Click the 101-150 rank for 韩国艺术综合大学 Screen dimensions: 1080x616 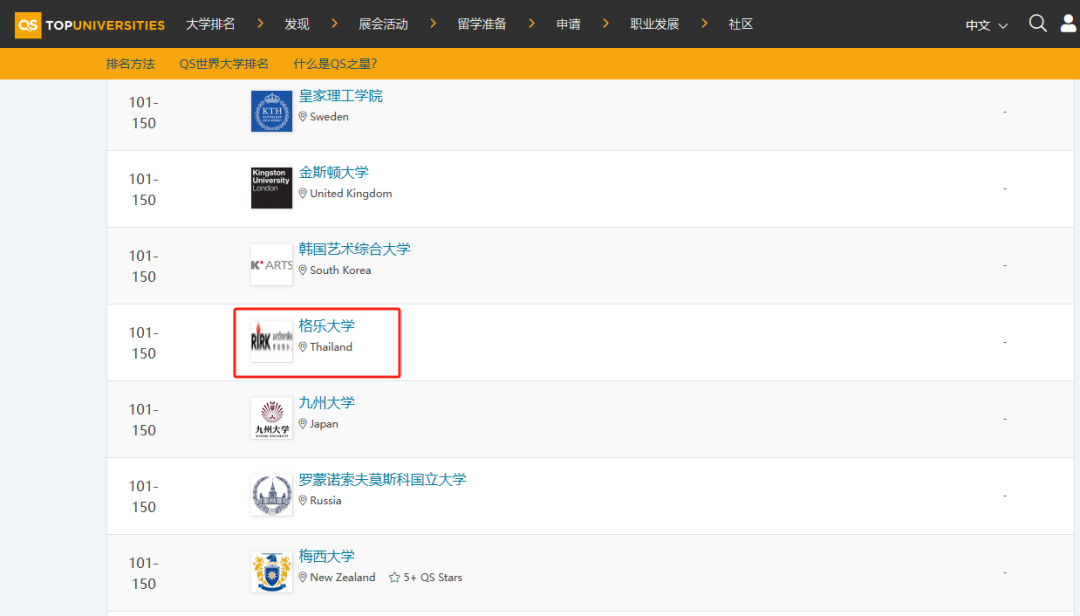[143, 266]
